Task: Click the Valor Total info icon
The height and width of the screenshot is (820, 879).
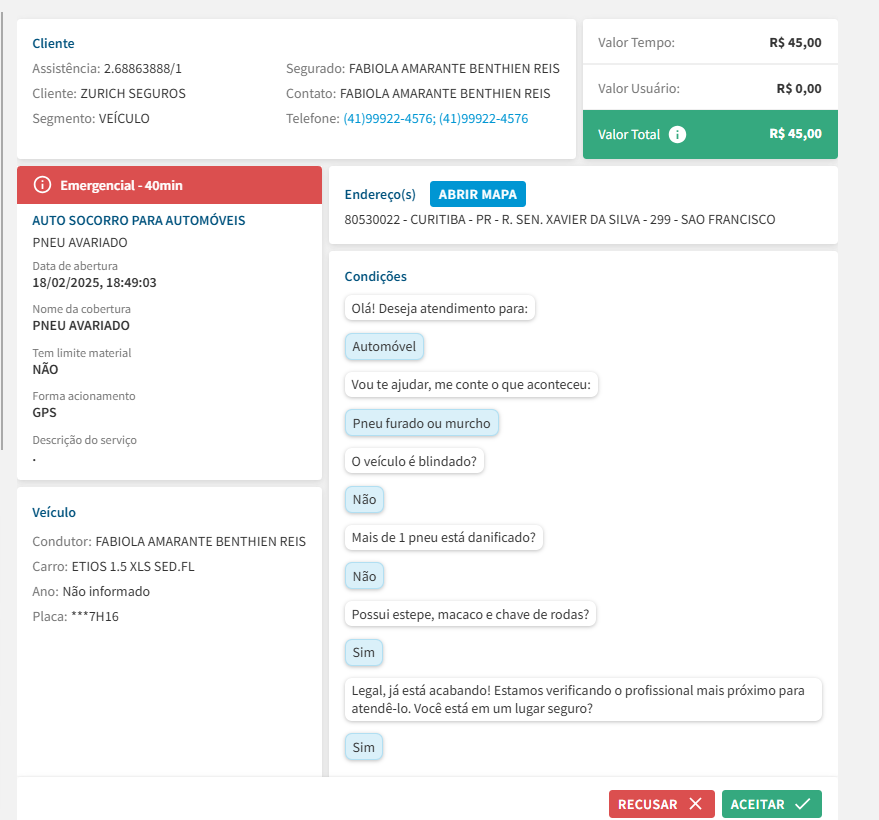Action: click(677, 134)
